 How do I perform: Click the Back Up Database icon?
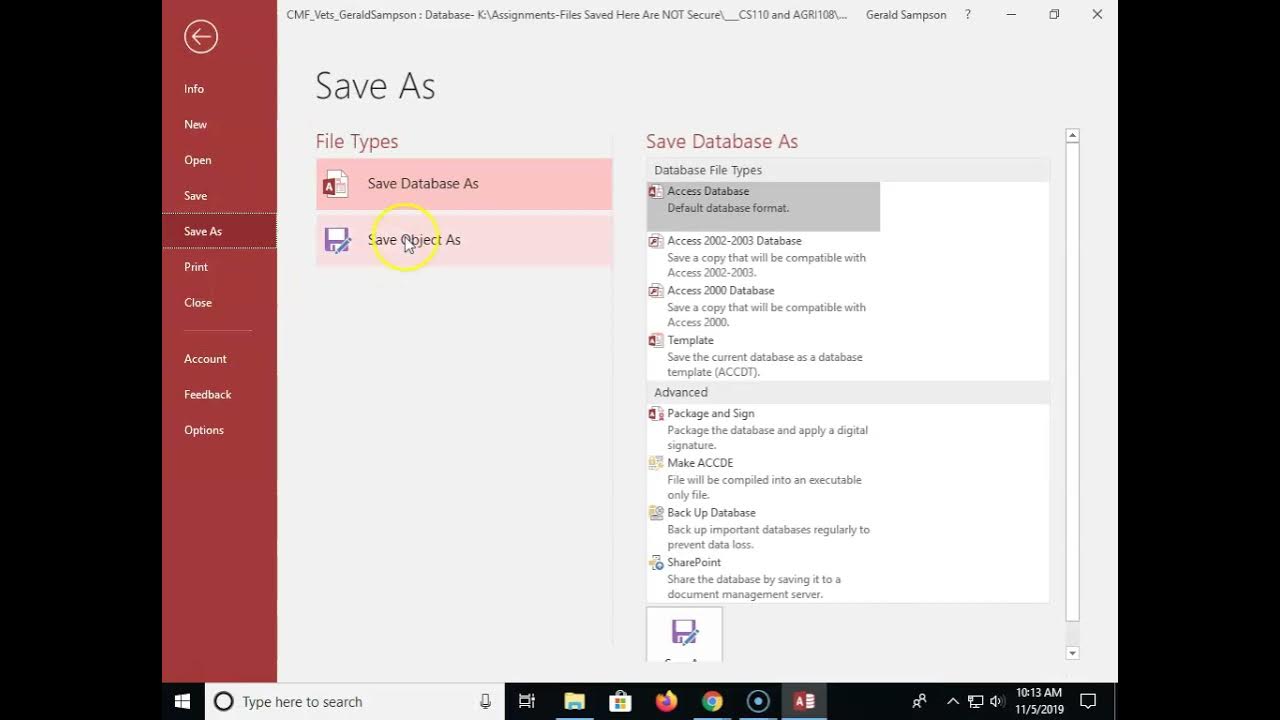656,513
